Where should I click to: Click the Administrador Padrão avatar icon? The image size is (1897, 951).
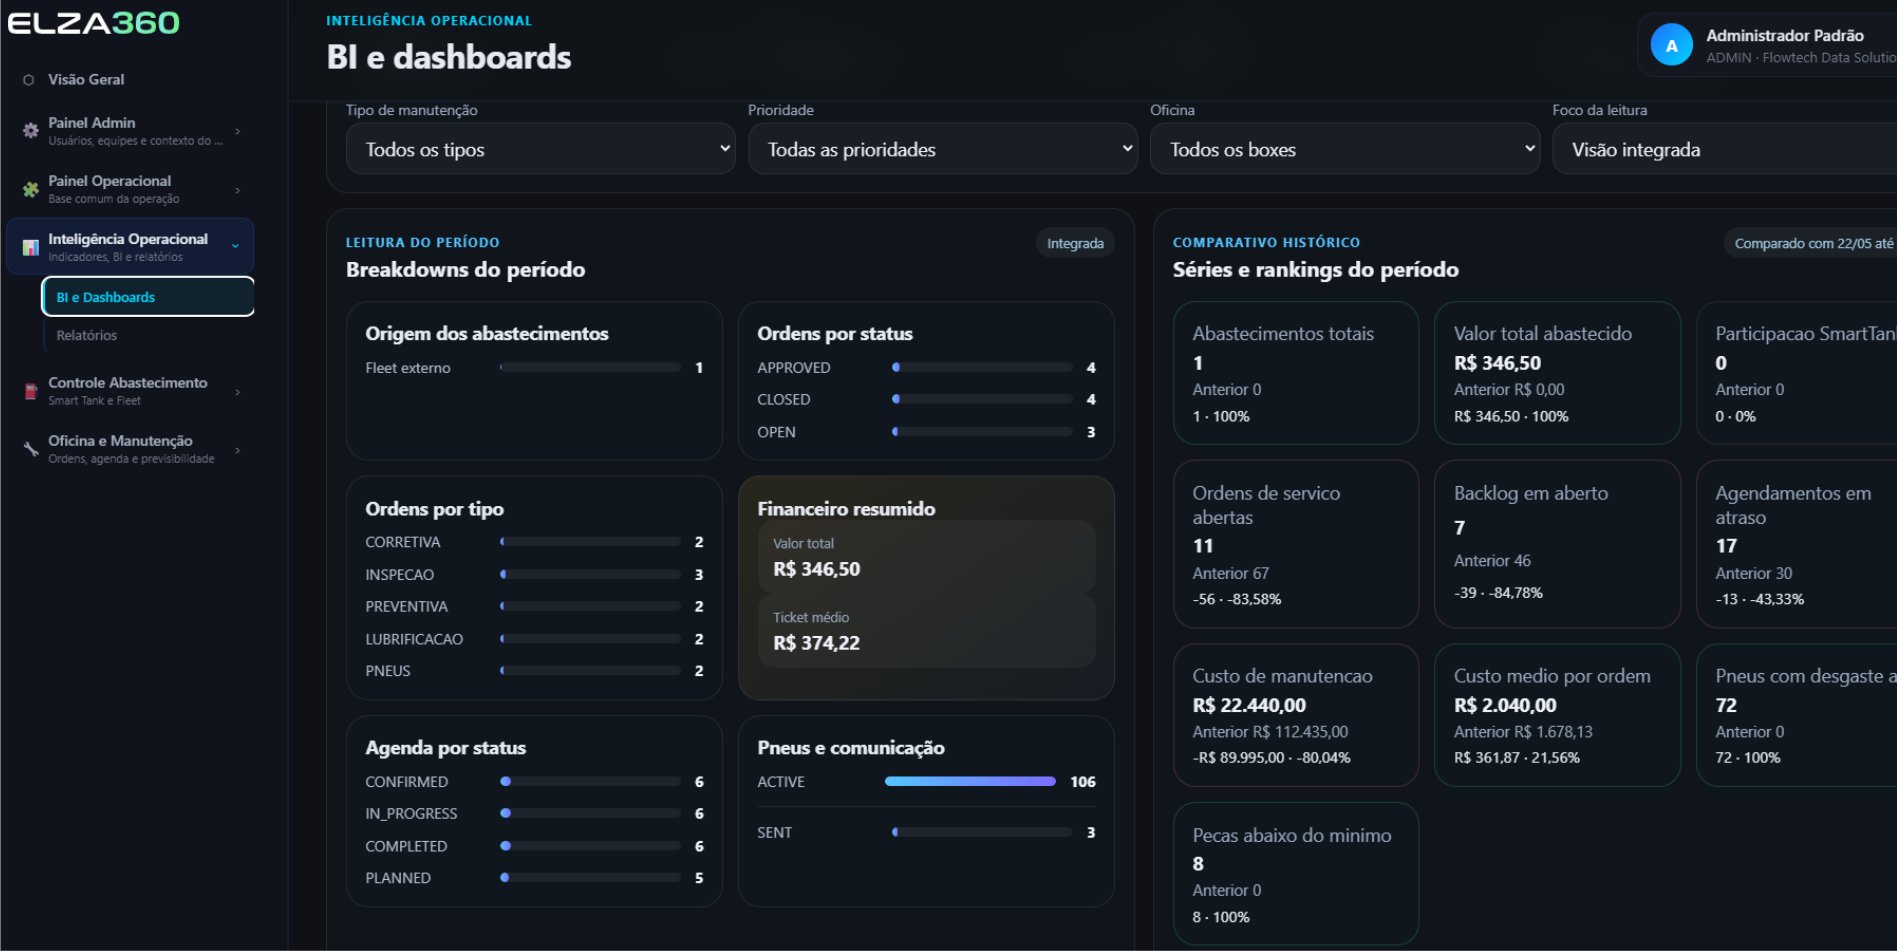pos(1671,45)
